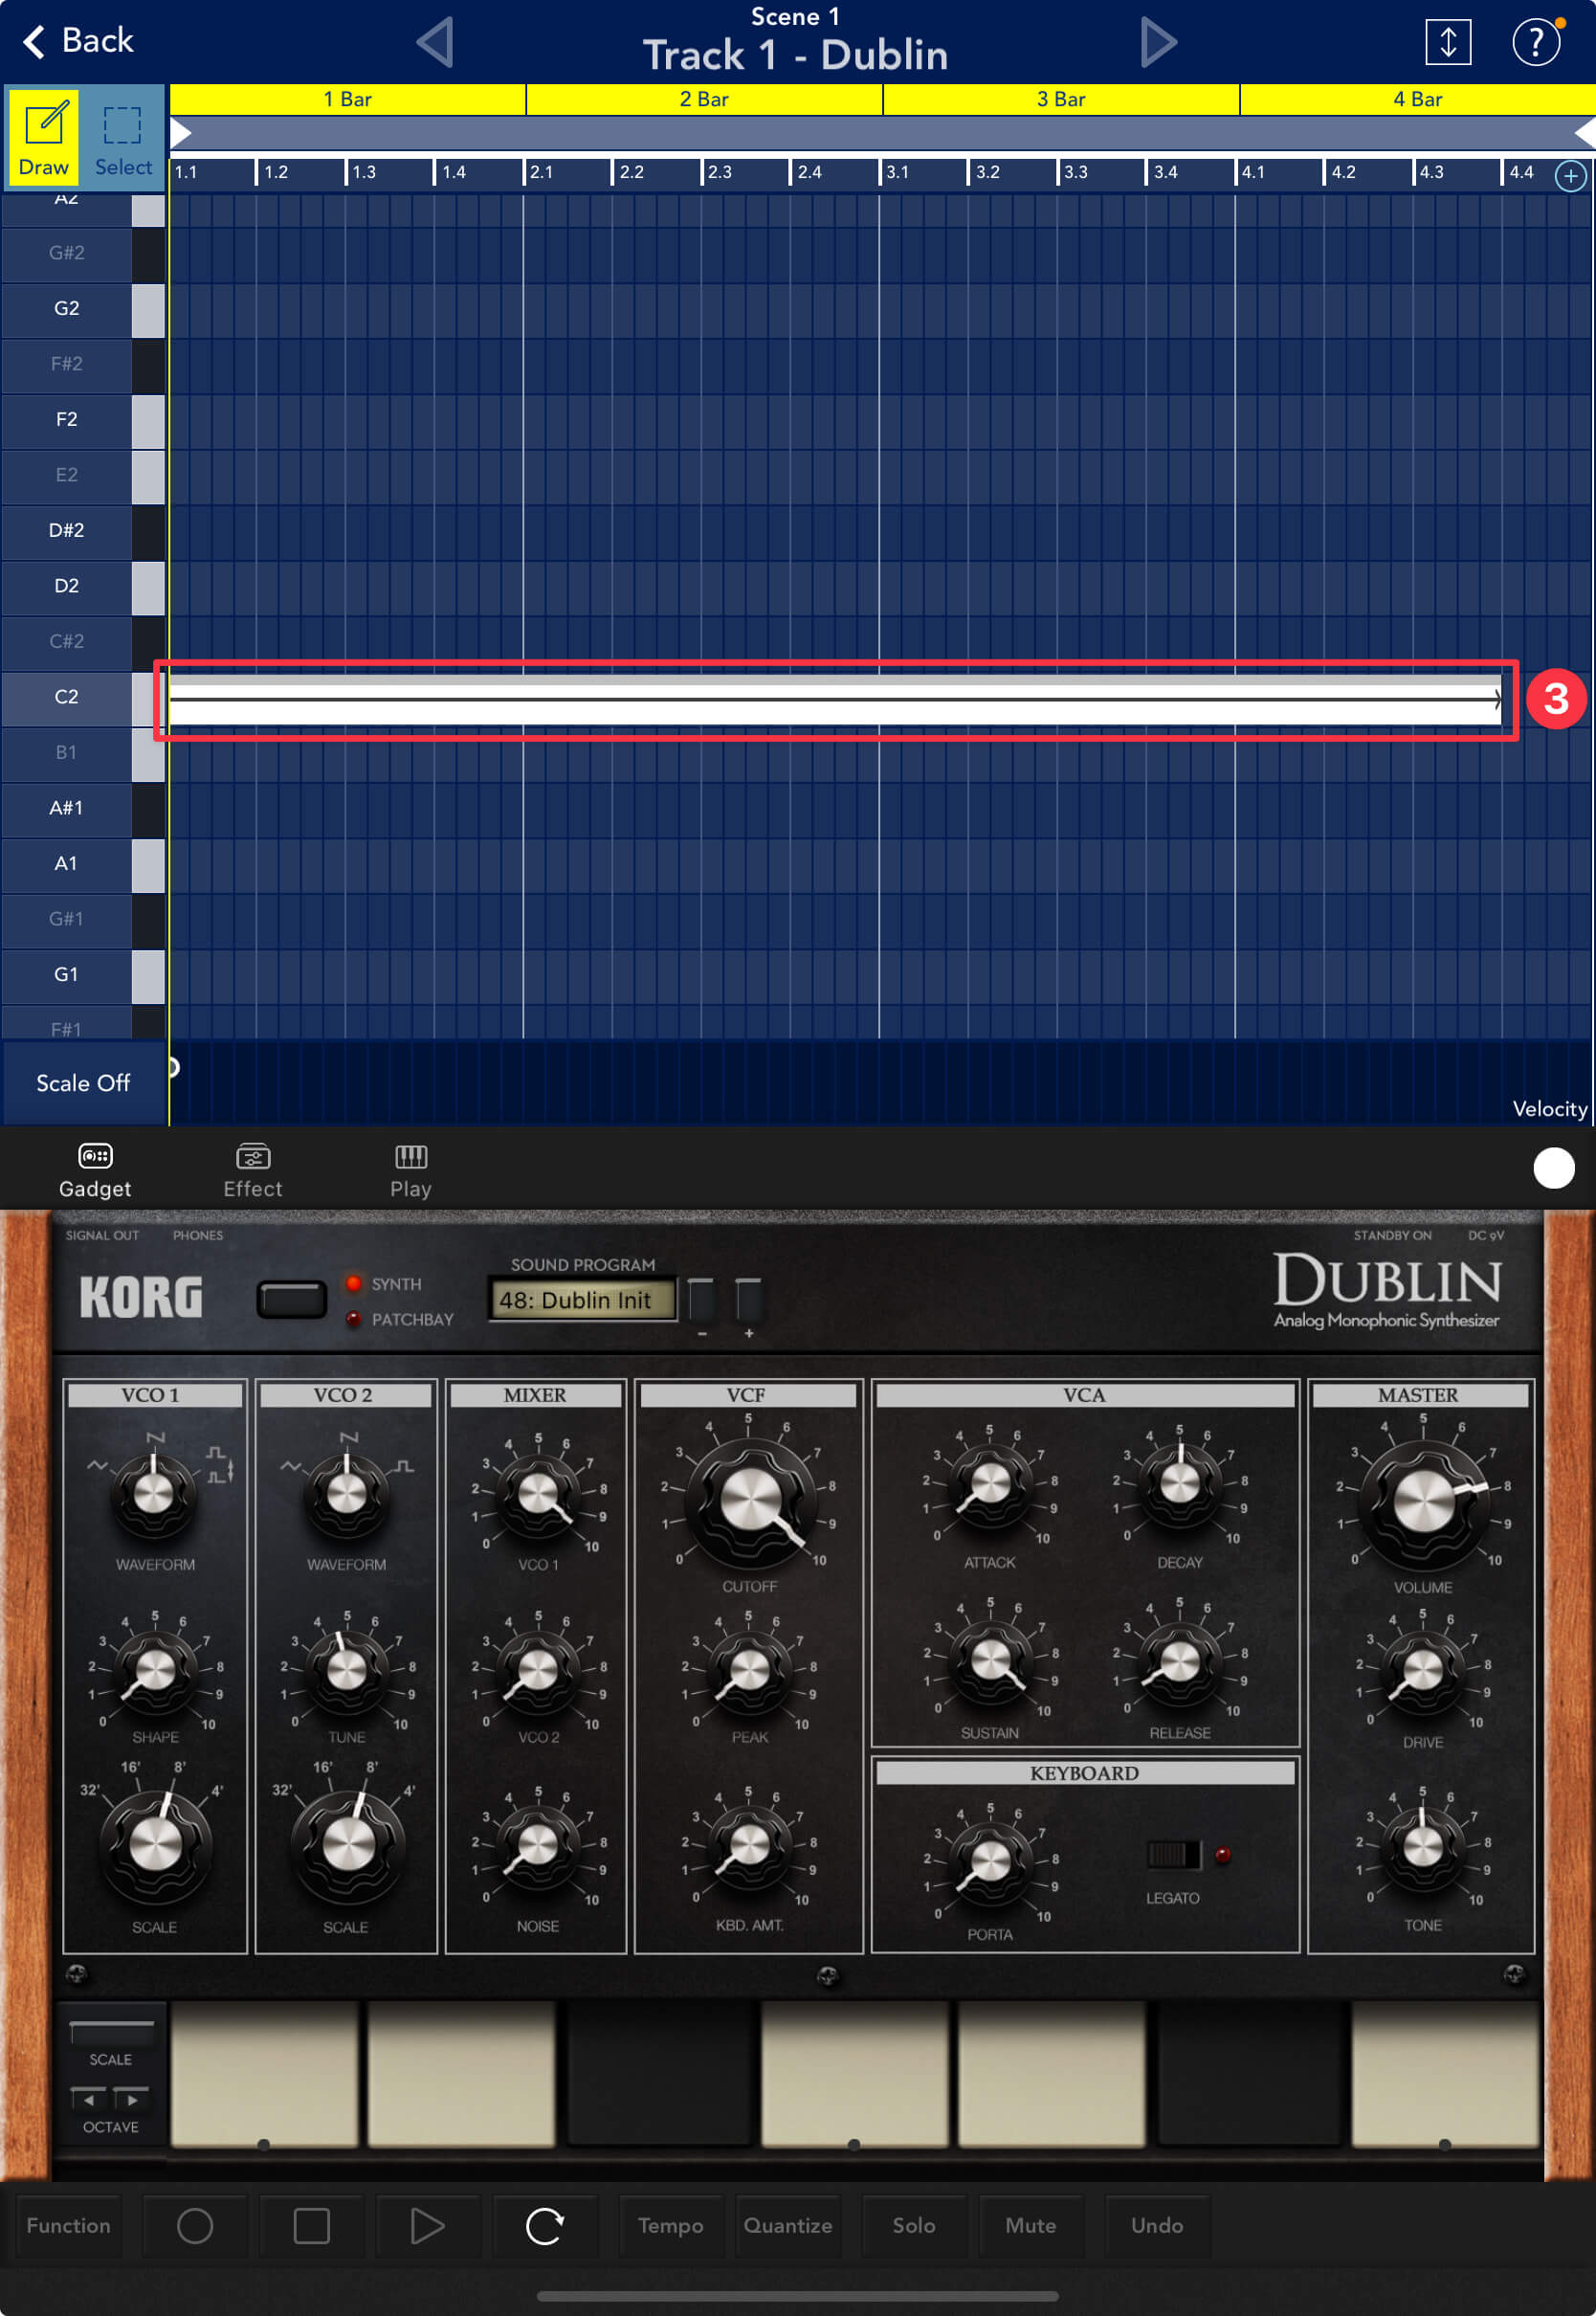The height and width of the screenshot is (2316, 1596).
Task: Toggle the LEGATO switch
Action: [x=1172, y=1855]
